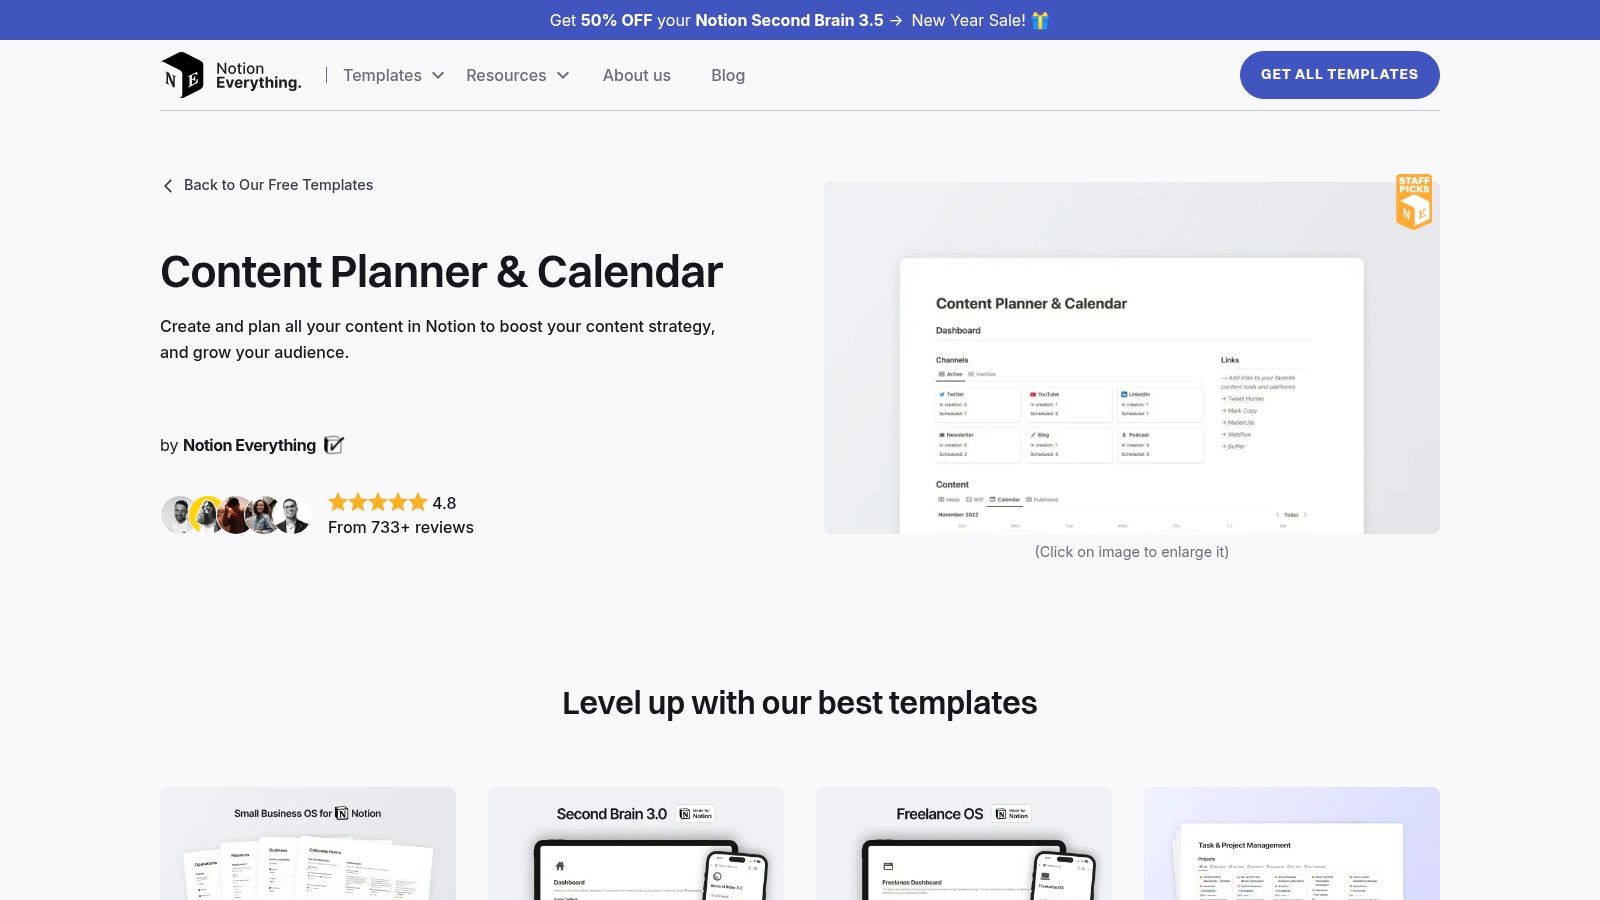This screenshot has height=900, width=1600.
Task: Expand the Templates dropdown menu
Action: pyautogui.click(x=393, y=75)
